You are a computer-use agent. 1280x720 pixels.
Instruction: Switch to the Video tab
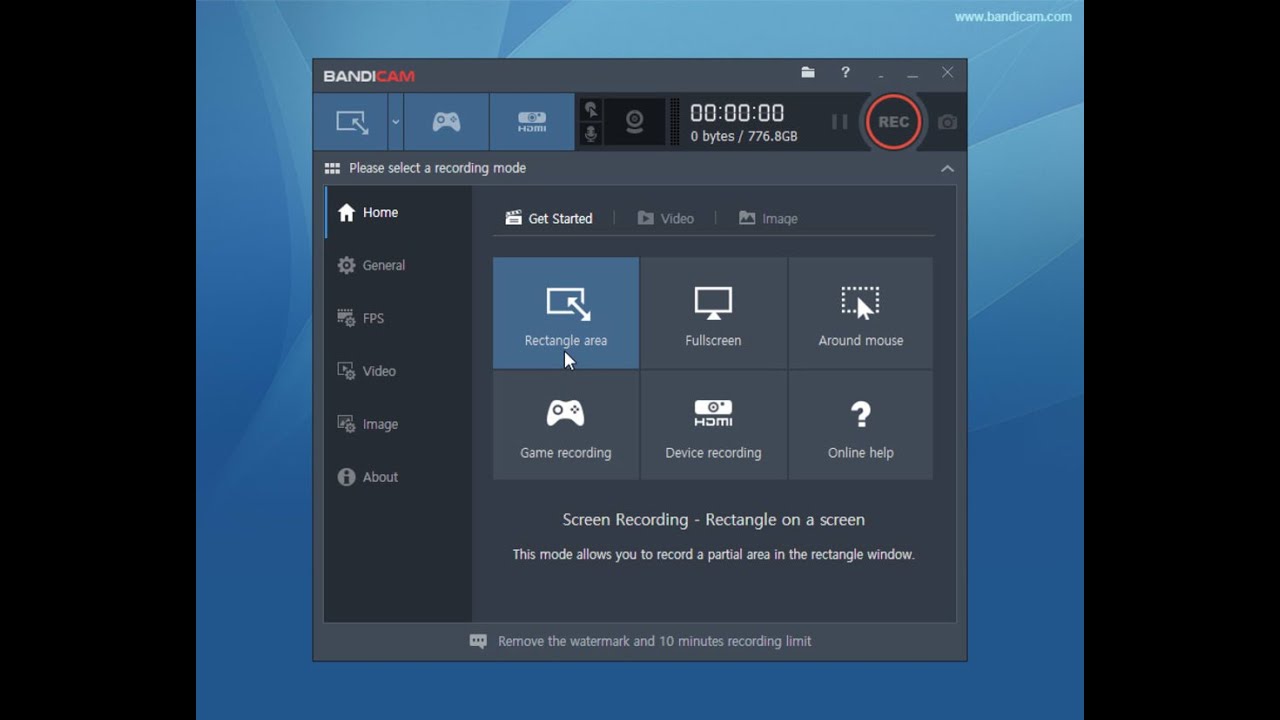pyautogui.click(x=666, y=218)
